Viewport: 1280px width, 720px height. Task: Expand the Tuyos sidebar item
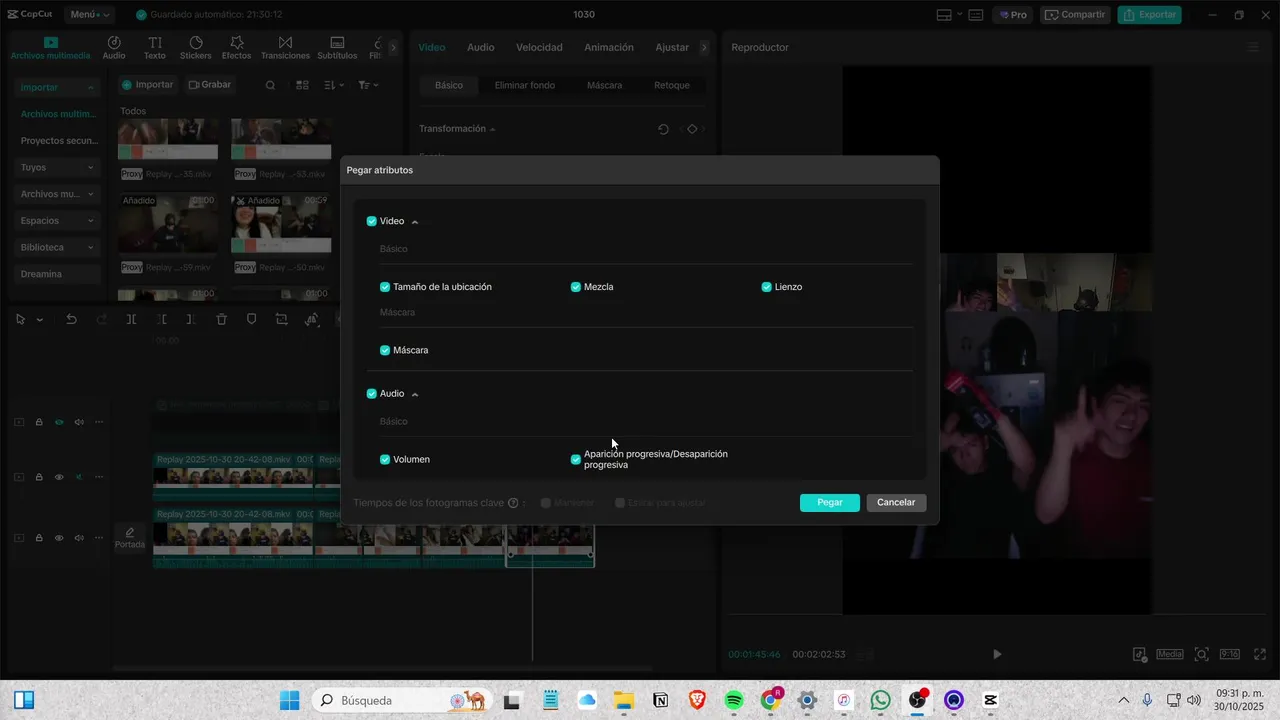58,168
